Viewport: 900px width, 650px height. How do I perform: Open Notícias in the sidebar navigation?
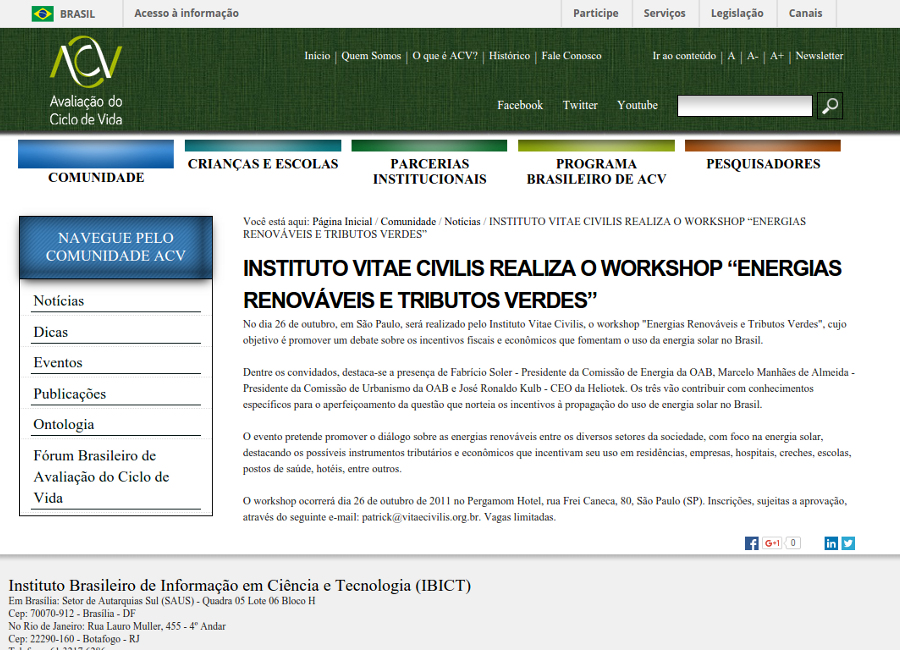point(59,301)
